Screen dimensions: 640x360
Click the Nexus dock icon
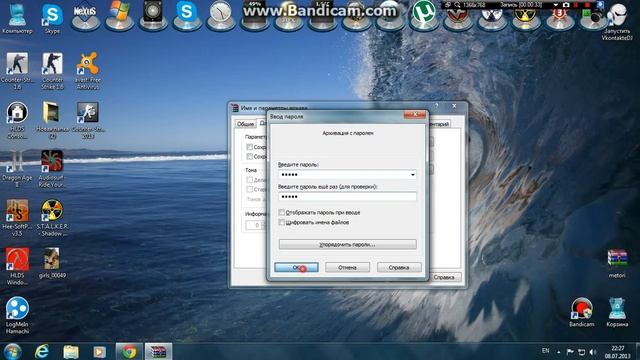tap(84, 16)
